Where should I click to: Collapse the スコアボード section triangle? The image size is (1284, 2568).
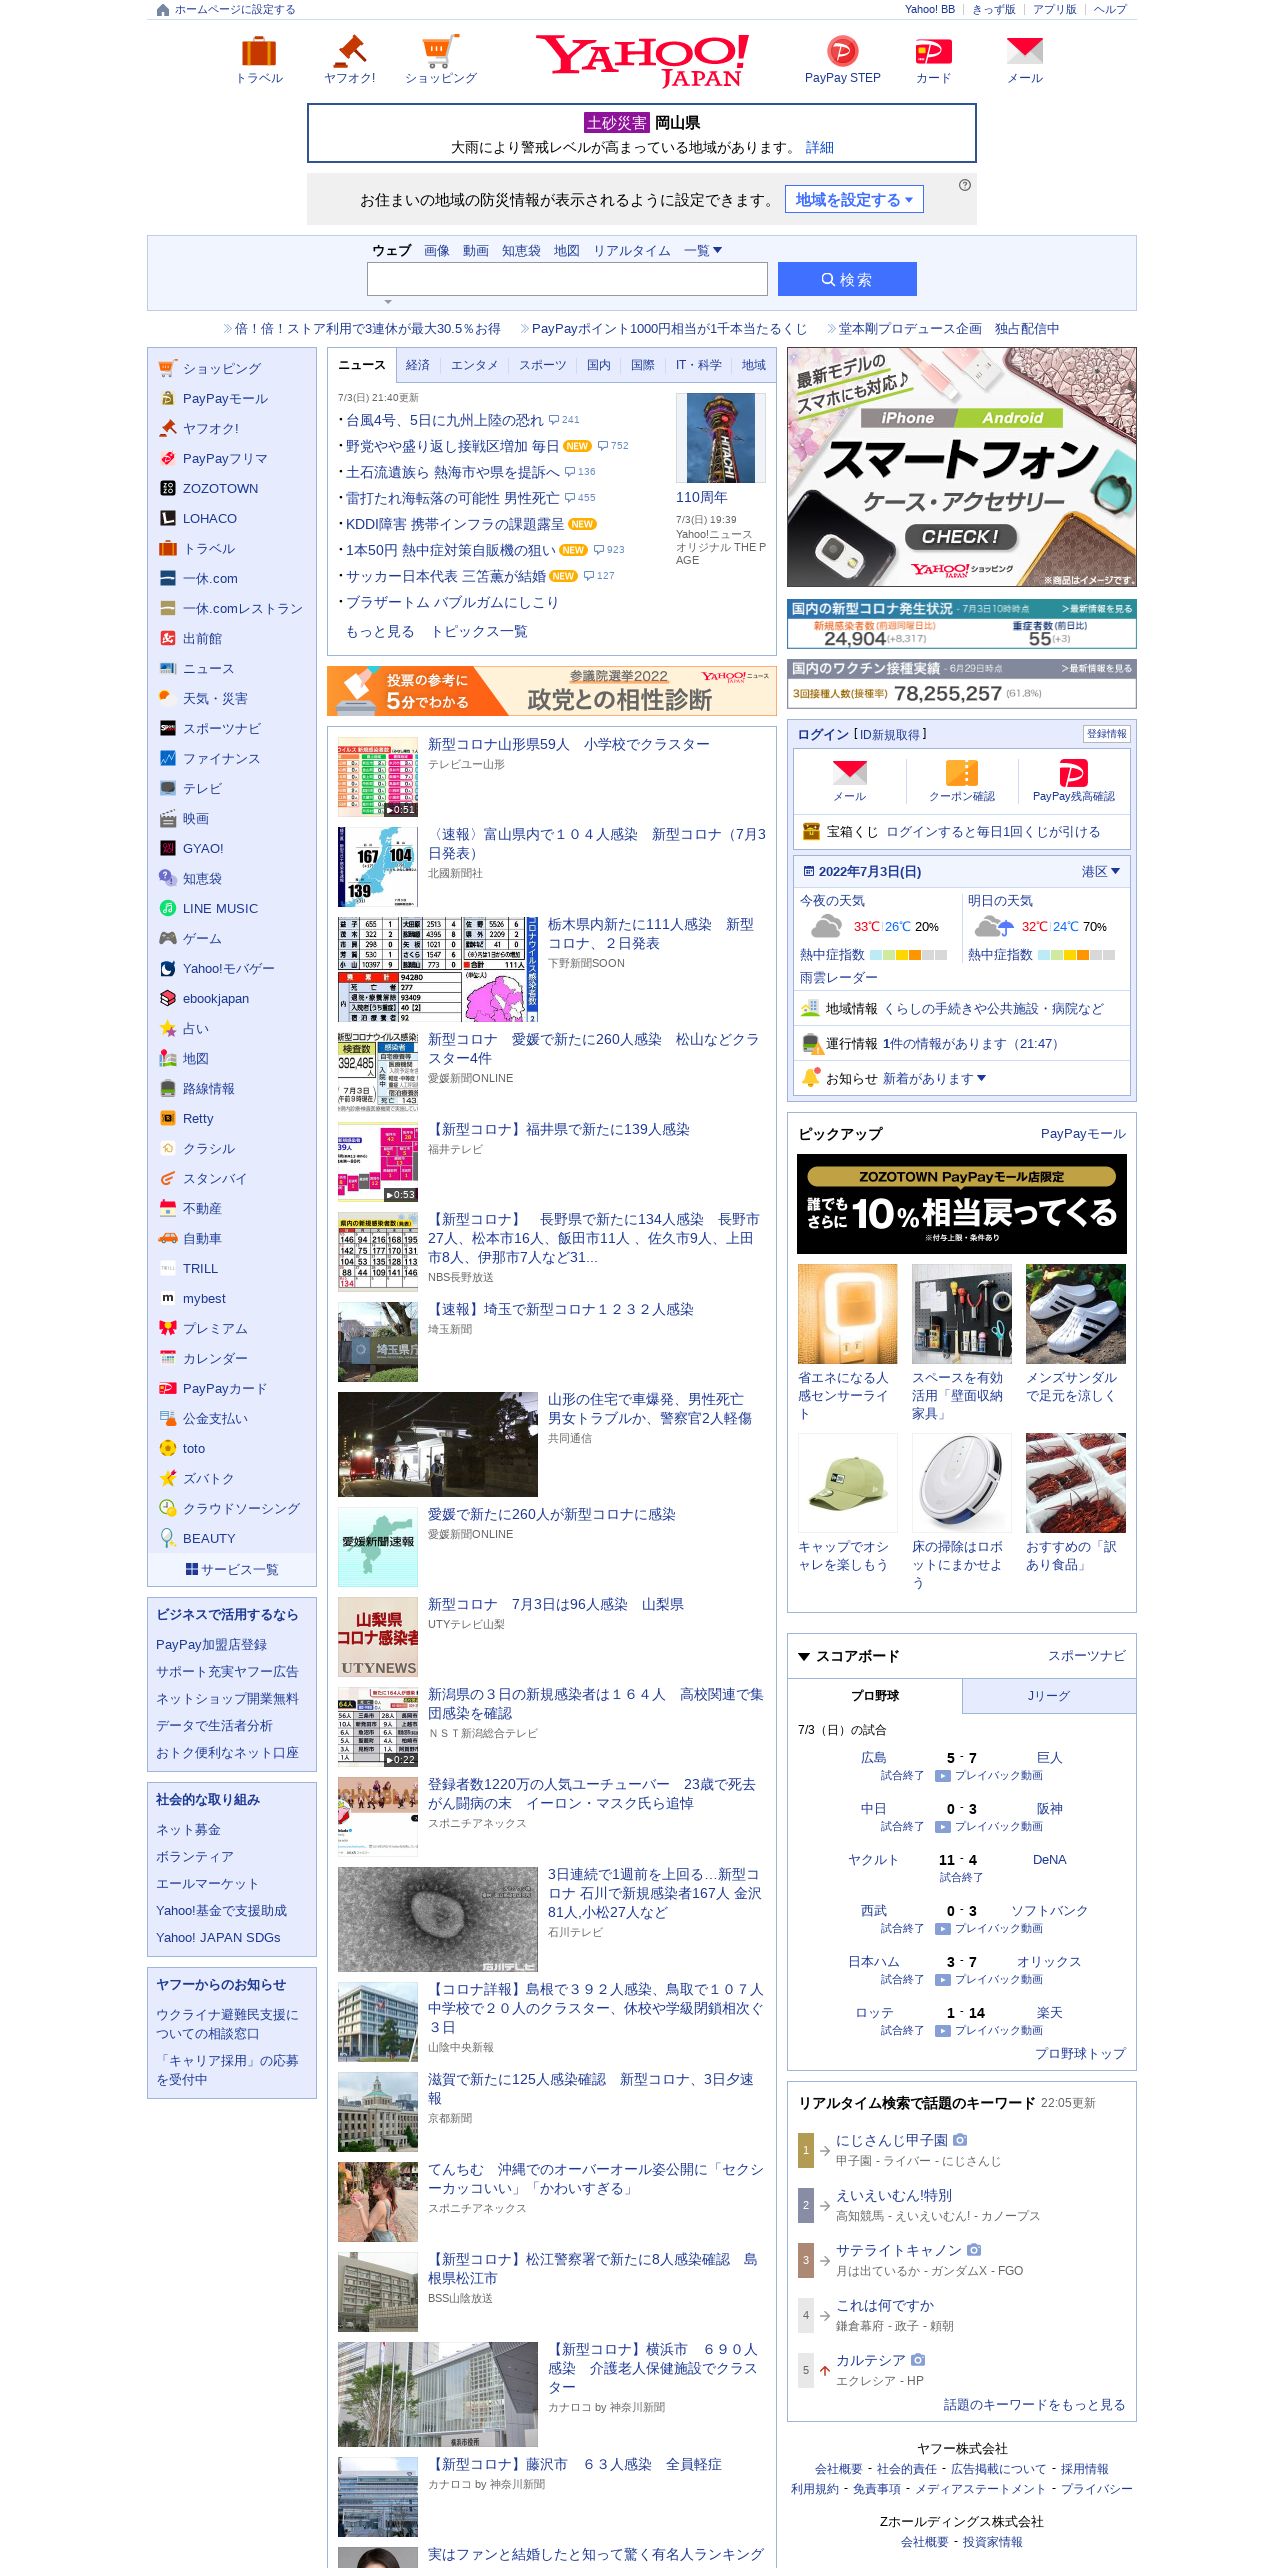point(803,1657)
